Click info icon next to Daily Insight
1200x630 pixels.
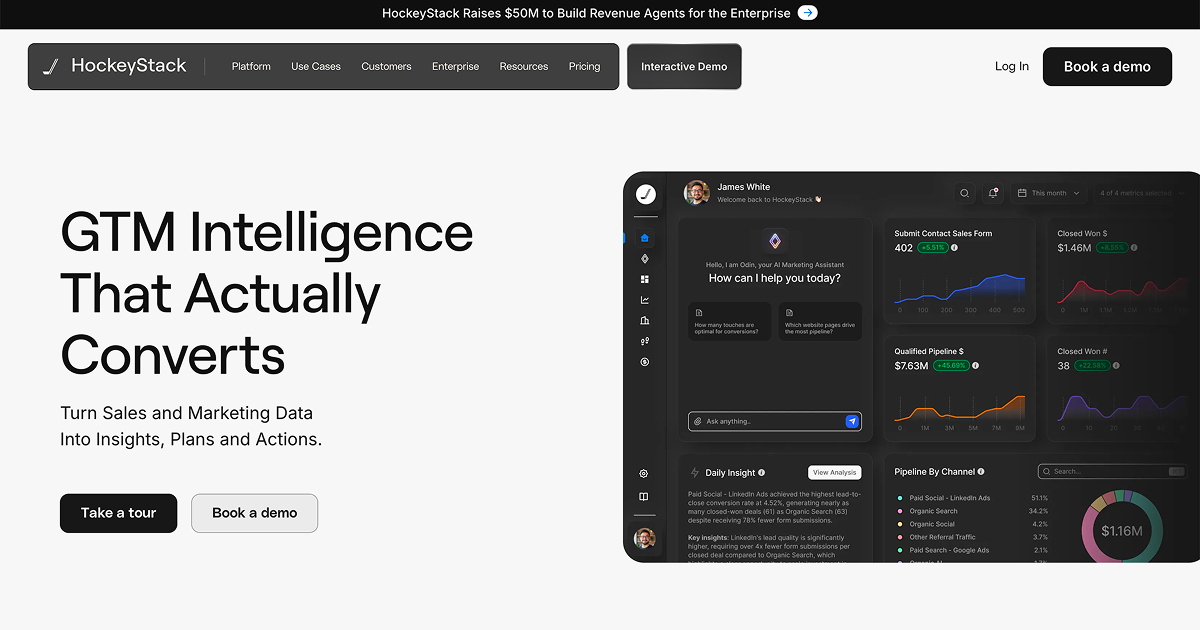tap(762, 473)
